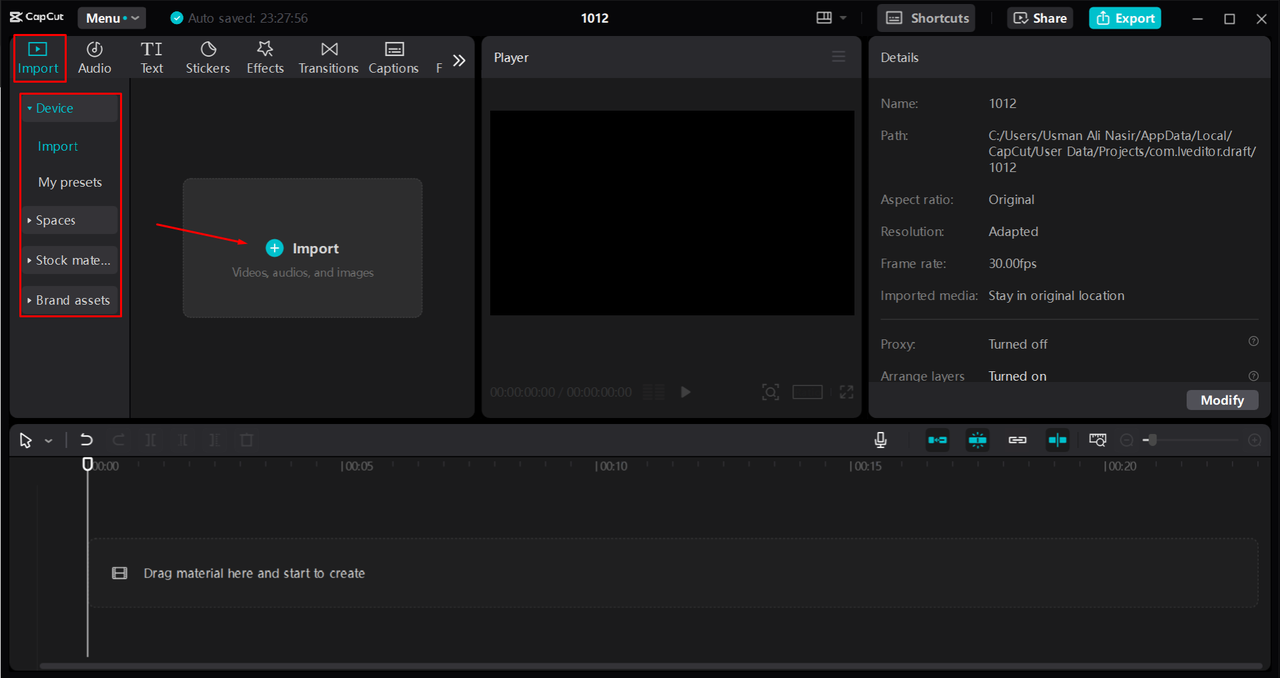Viewport: 1280px width, 678px height.
Task: Select Import under Device
Action: (x=58, y=146)
